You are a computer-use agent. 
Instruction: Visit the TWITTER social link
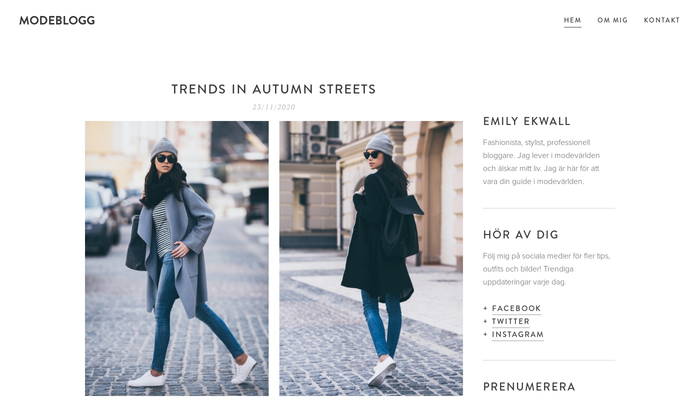pyautogui.click(x=511, y=321)
